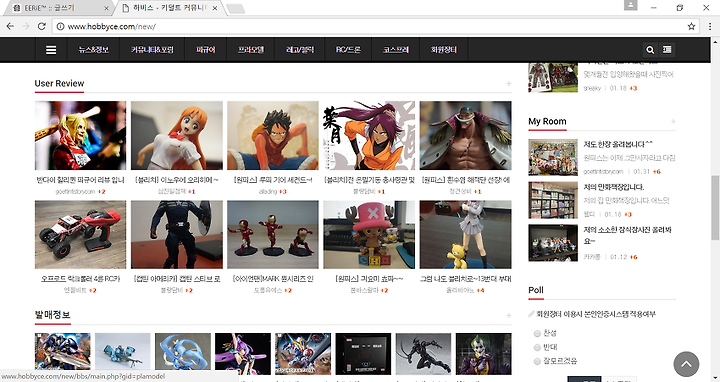Viewport: 720px width, 382px height.
Task: Select the 찬성 poll option
Action: [x=537, y=333]
